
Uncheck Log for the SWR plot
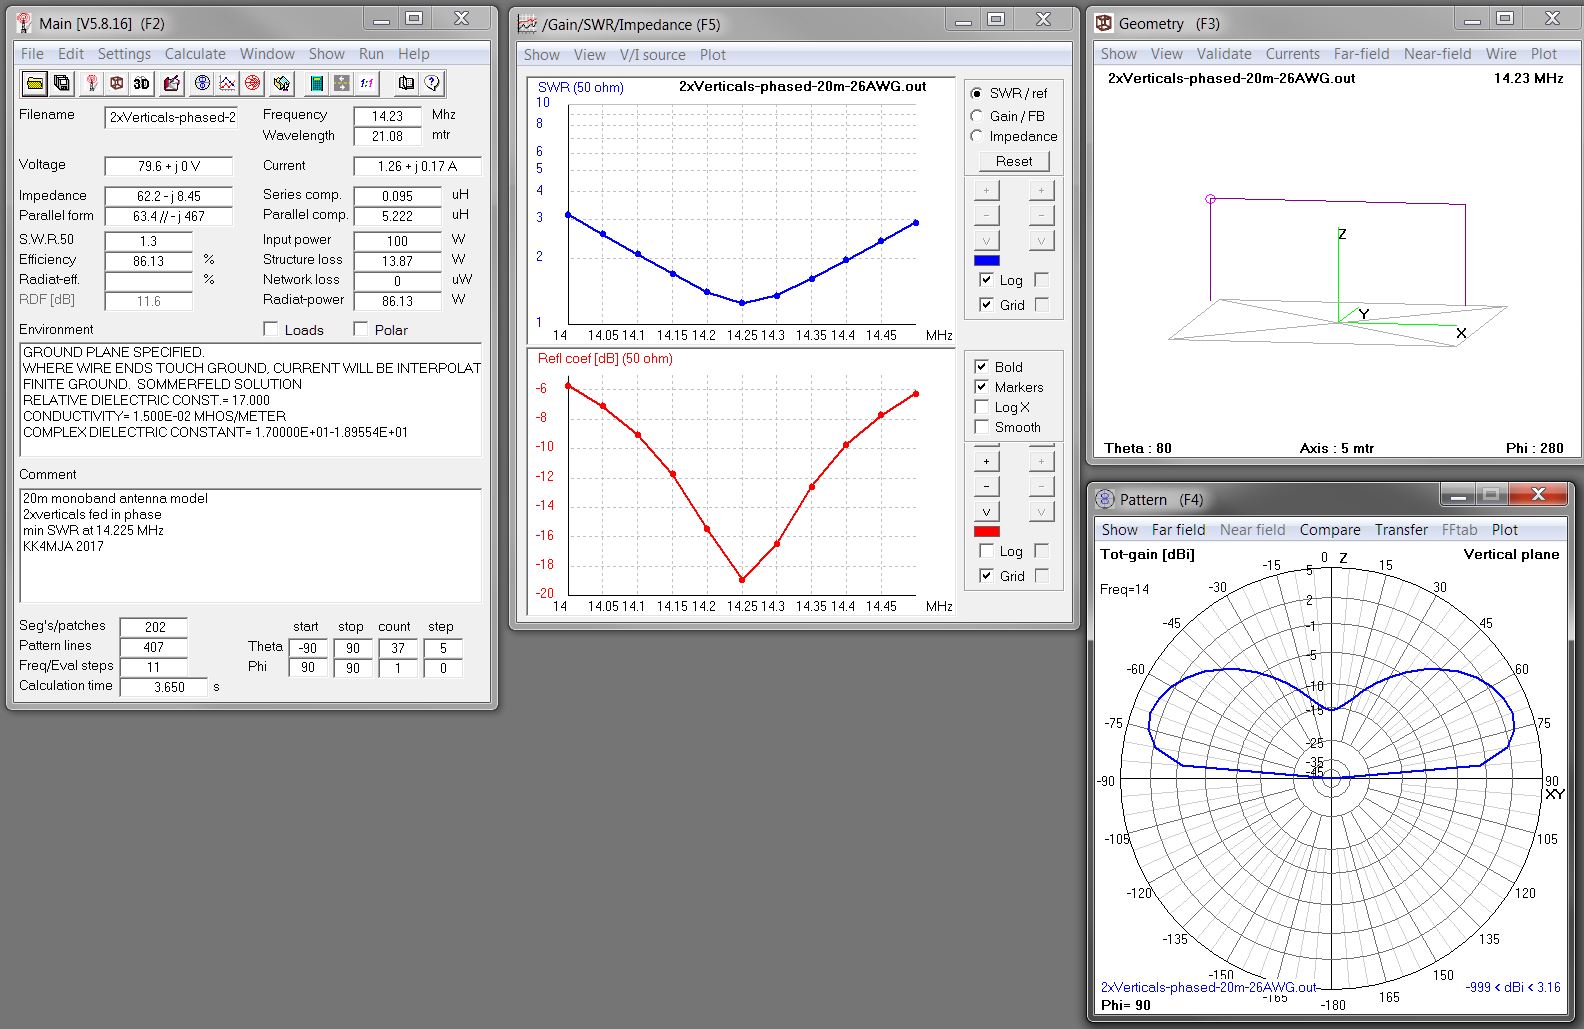click(x=986, y=280)
